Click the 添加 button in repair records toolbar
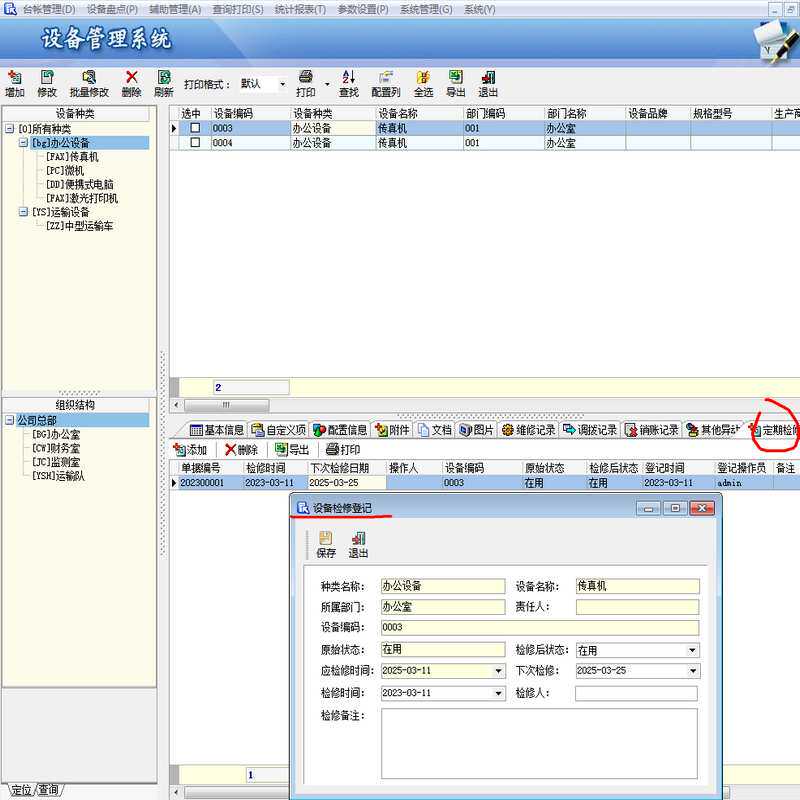 pos(190,449)
